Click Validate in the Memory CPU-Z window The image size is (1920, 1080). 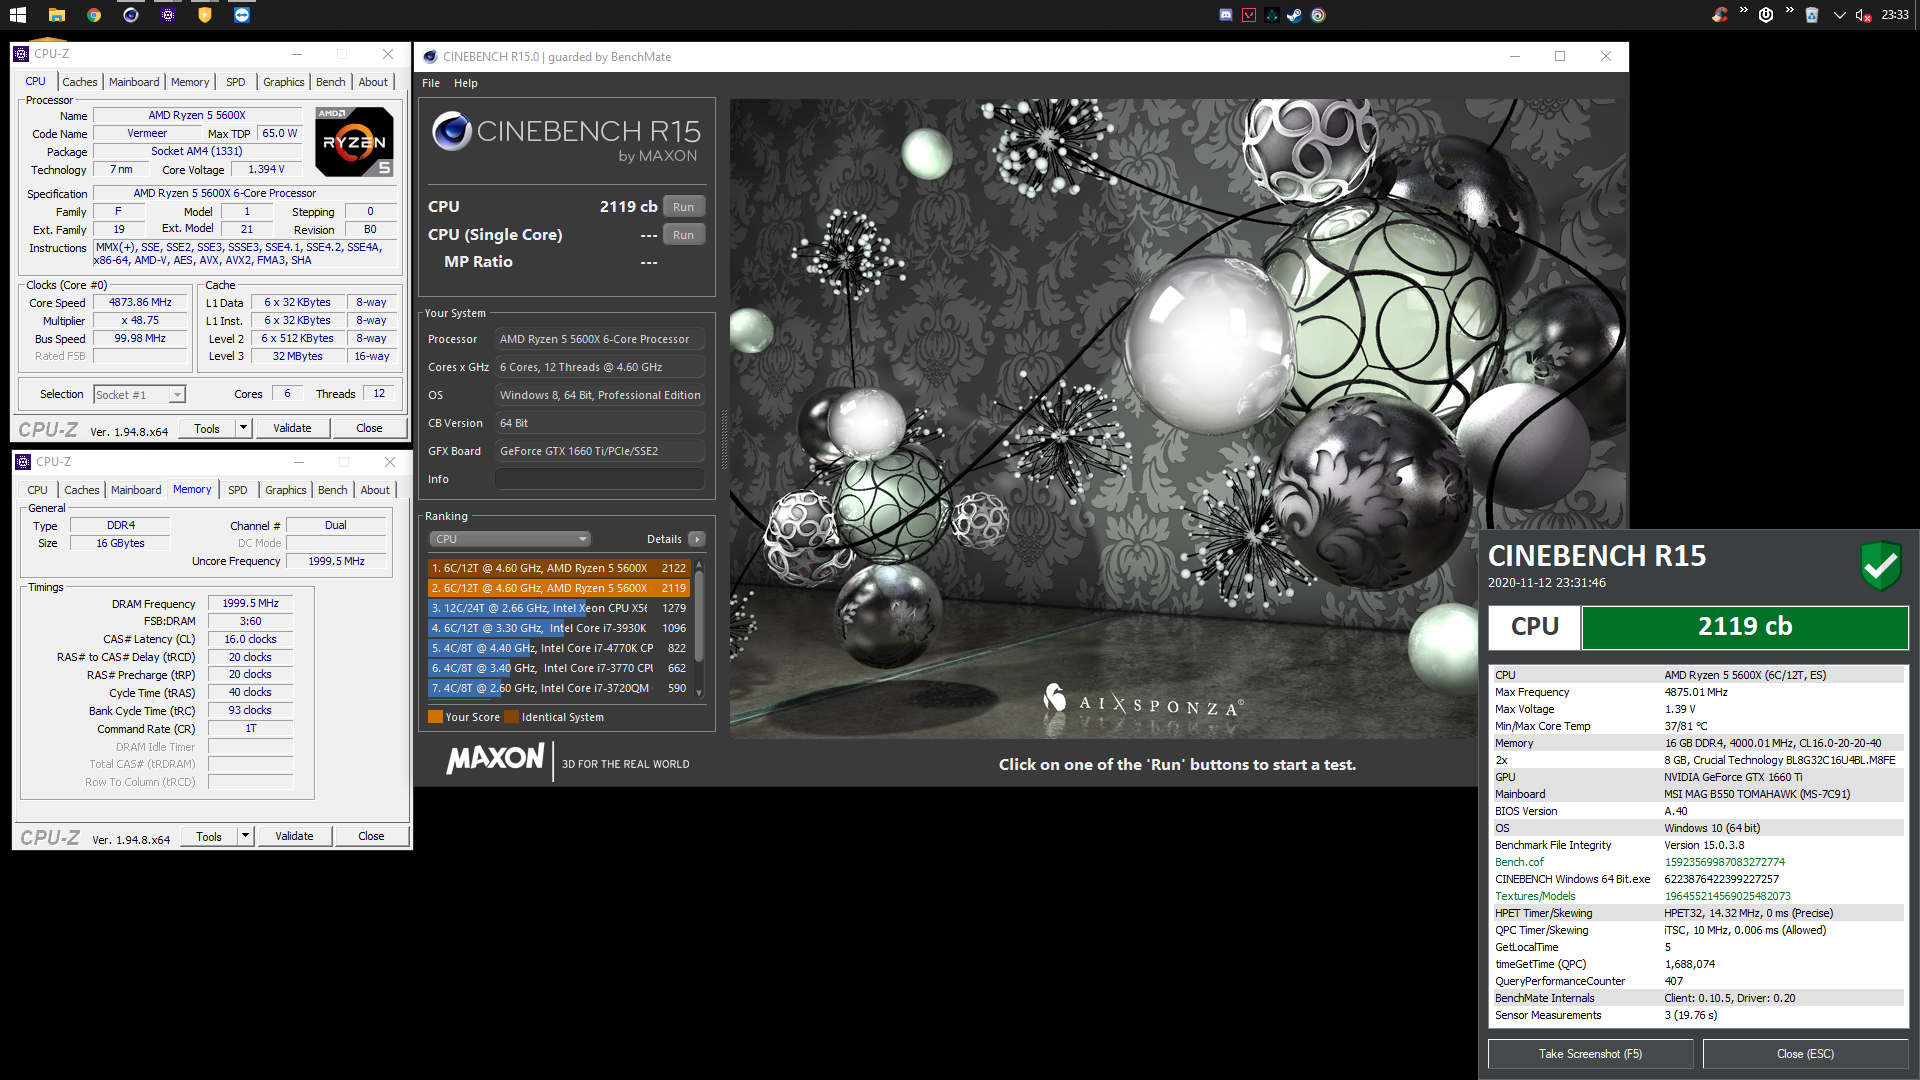coord(294,836)
